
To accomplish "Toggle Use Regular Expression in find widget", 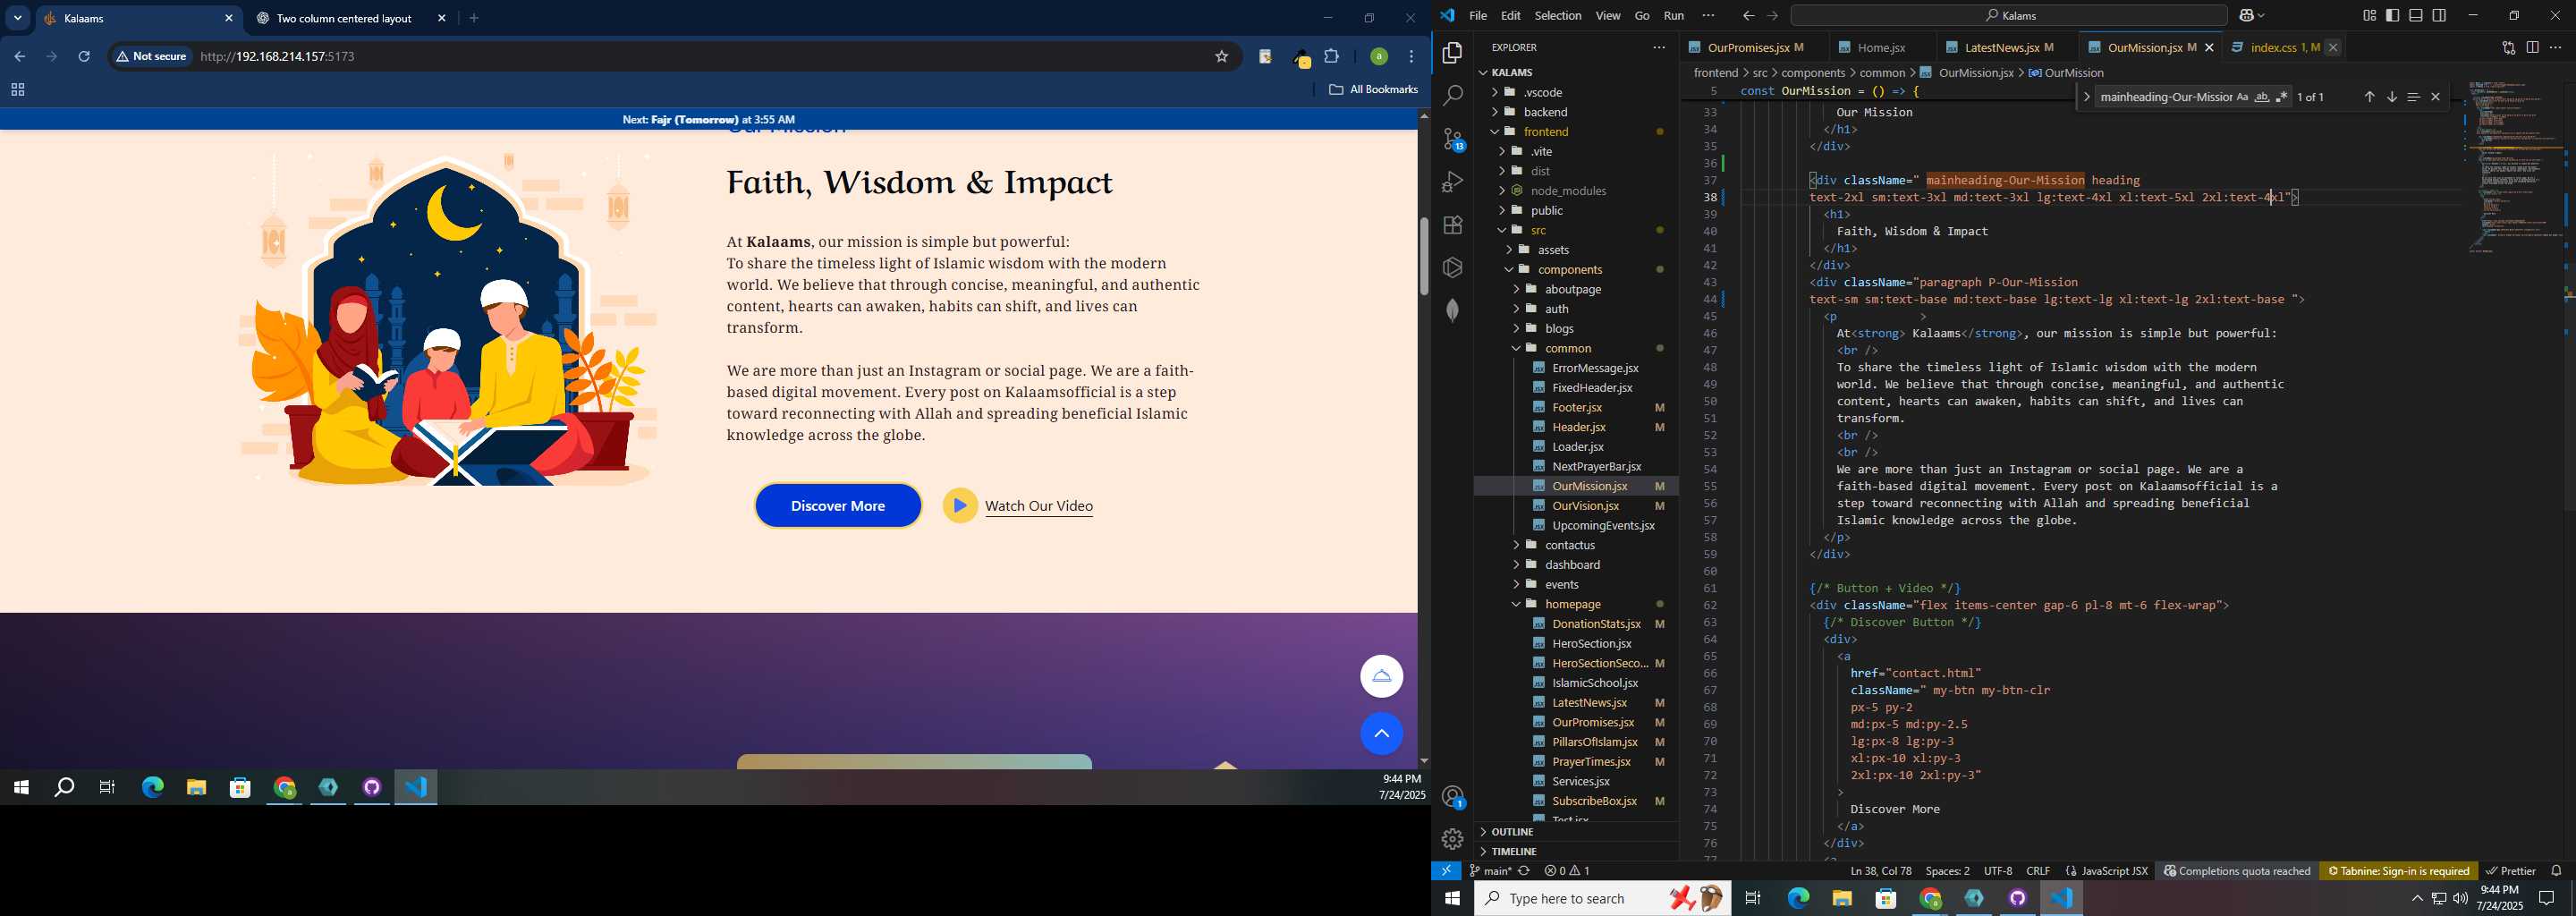I will [x=2282, y=97].
